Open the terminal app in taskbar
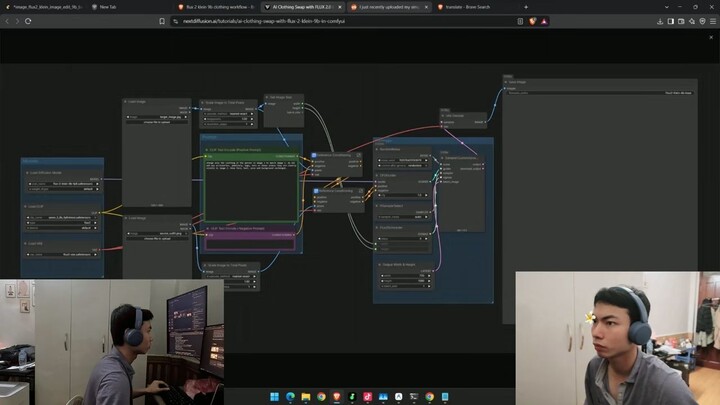720x405 pixels. click(414, 396)
